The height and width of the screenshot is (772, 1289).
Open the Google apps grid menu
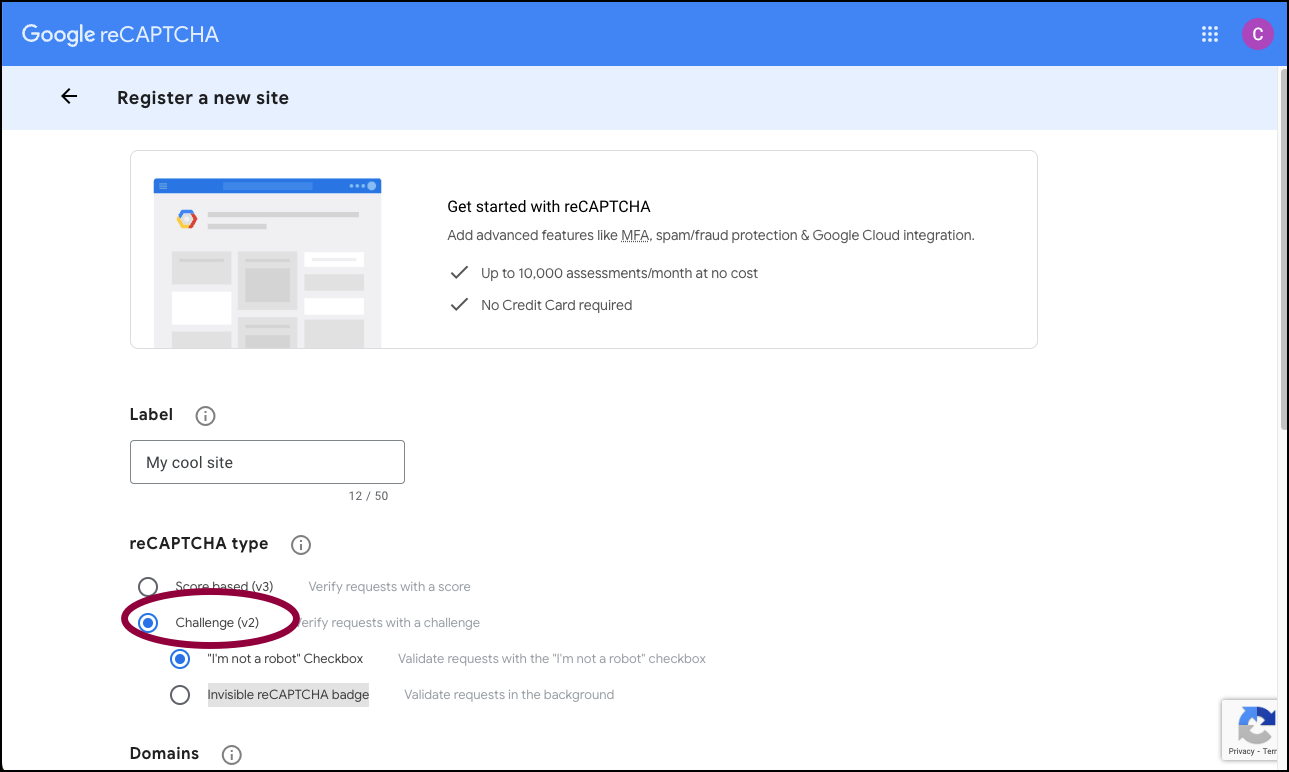1210,35
